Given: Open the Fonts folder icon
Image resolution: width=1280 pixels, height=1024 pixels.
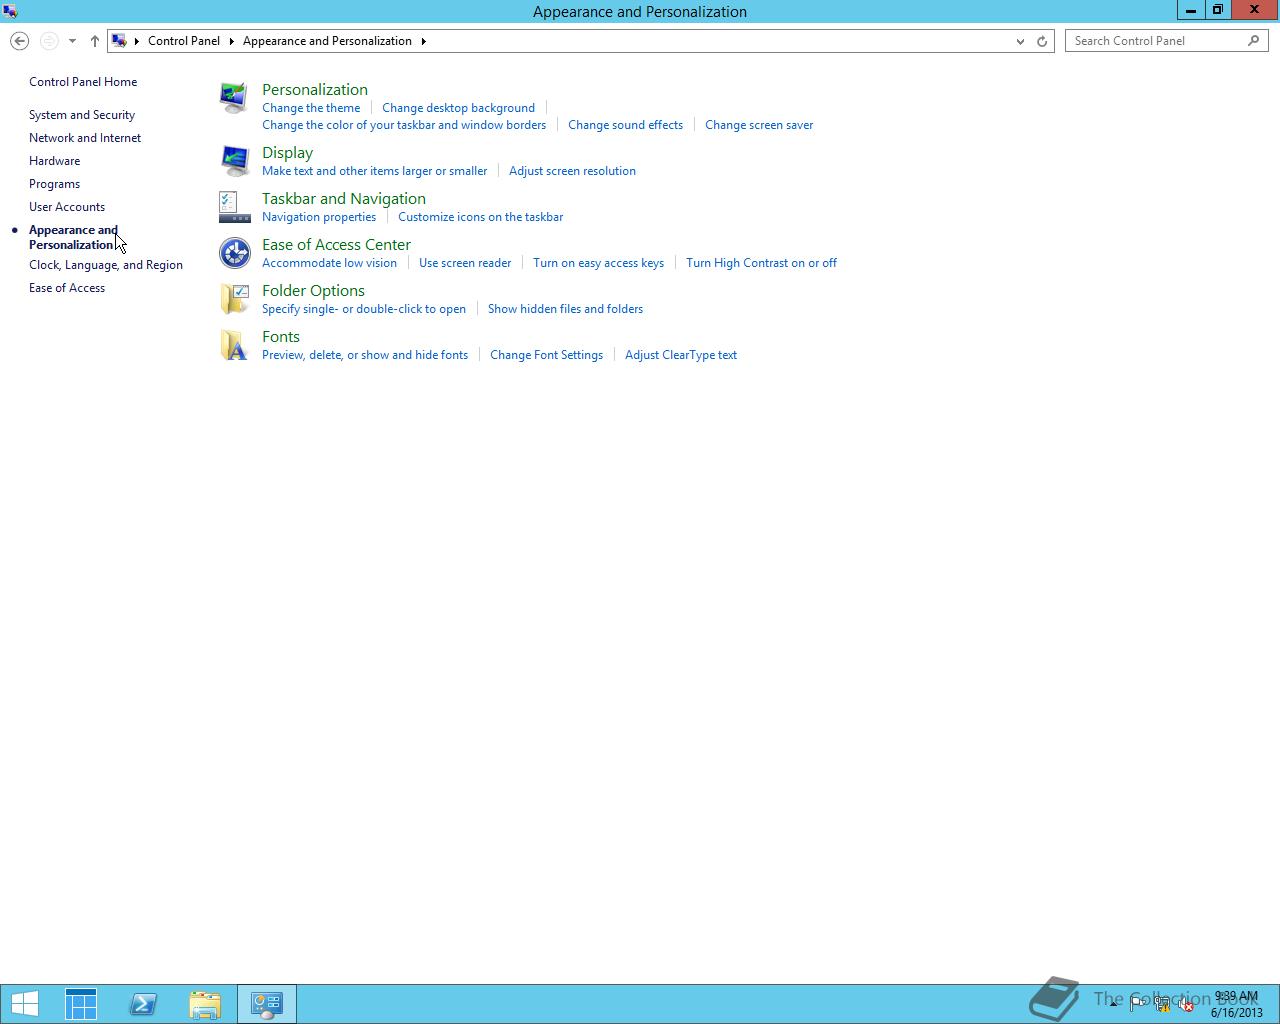Looking at the screenshot, I should pyautogui.click(x=234, y=344).
